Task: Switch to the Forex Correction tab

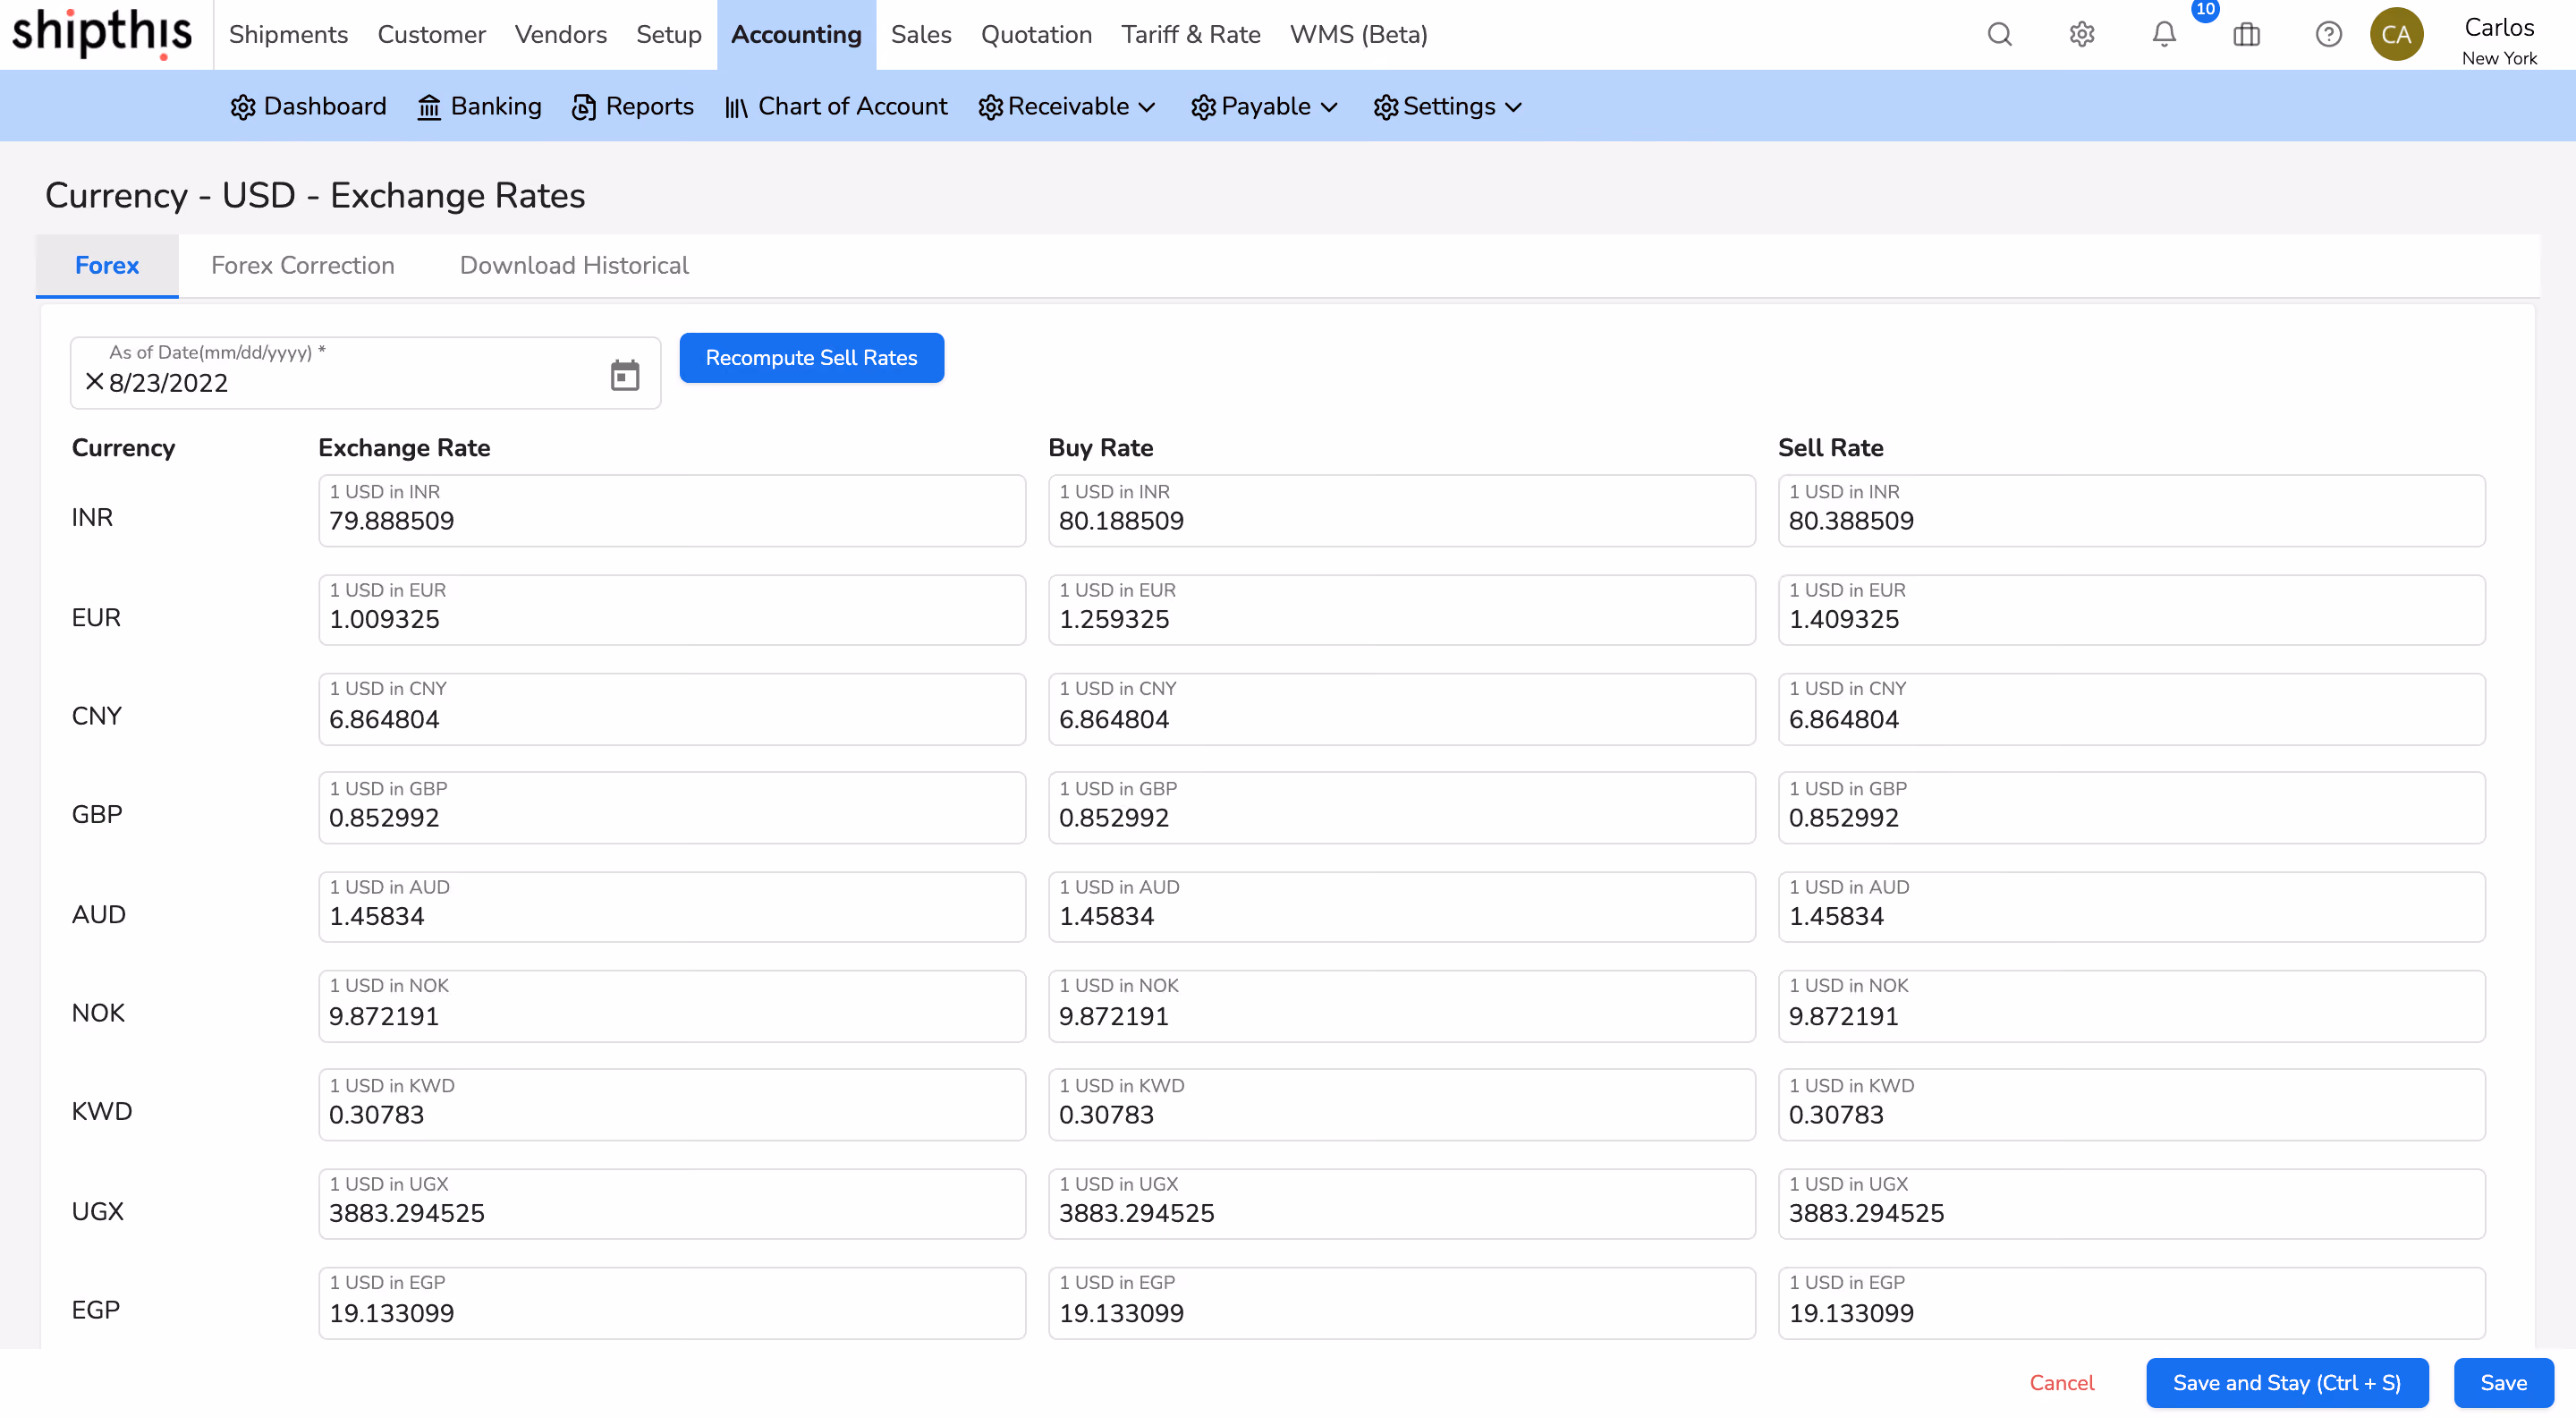Action: [303, 265]
